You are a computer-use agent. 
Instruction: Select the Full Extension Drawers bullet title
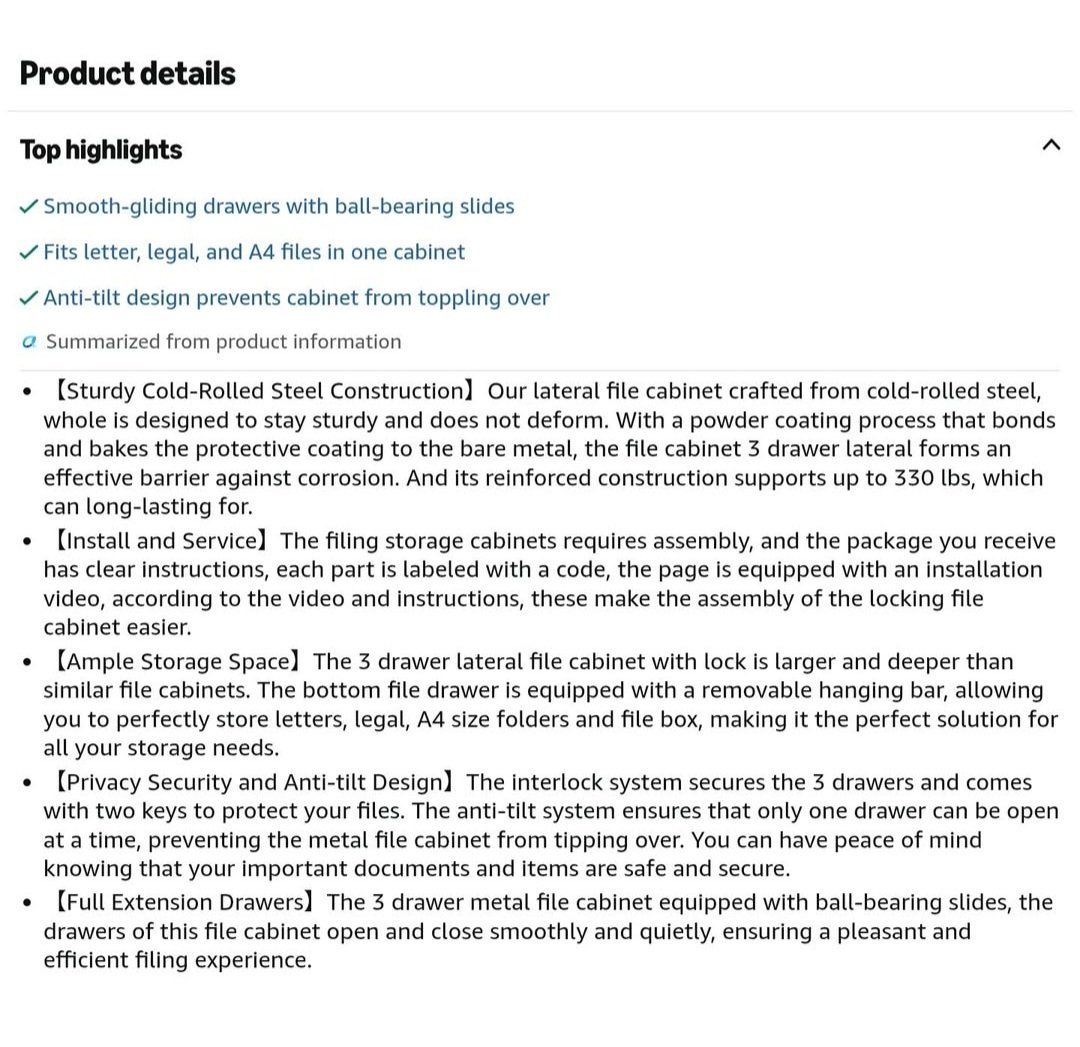[185, 902]
